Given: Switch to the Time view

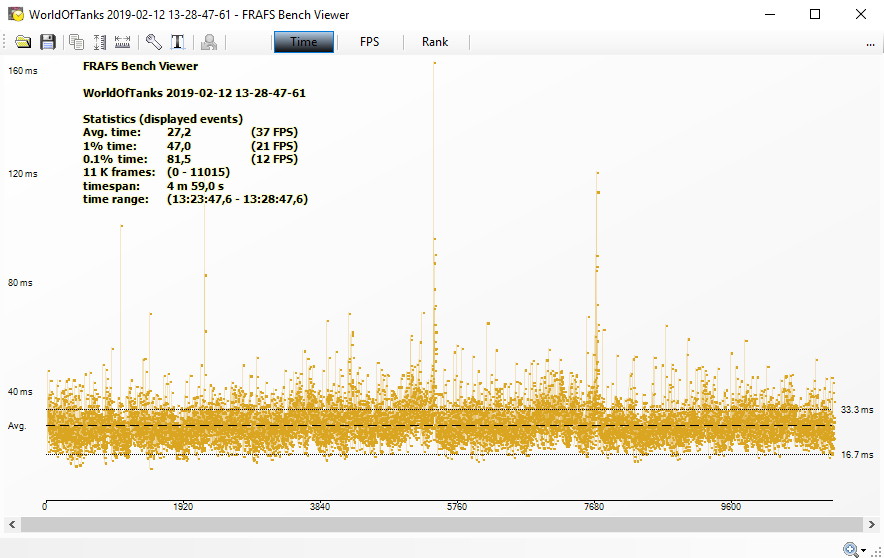Looking at the screenshot, I should 303,42.
